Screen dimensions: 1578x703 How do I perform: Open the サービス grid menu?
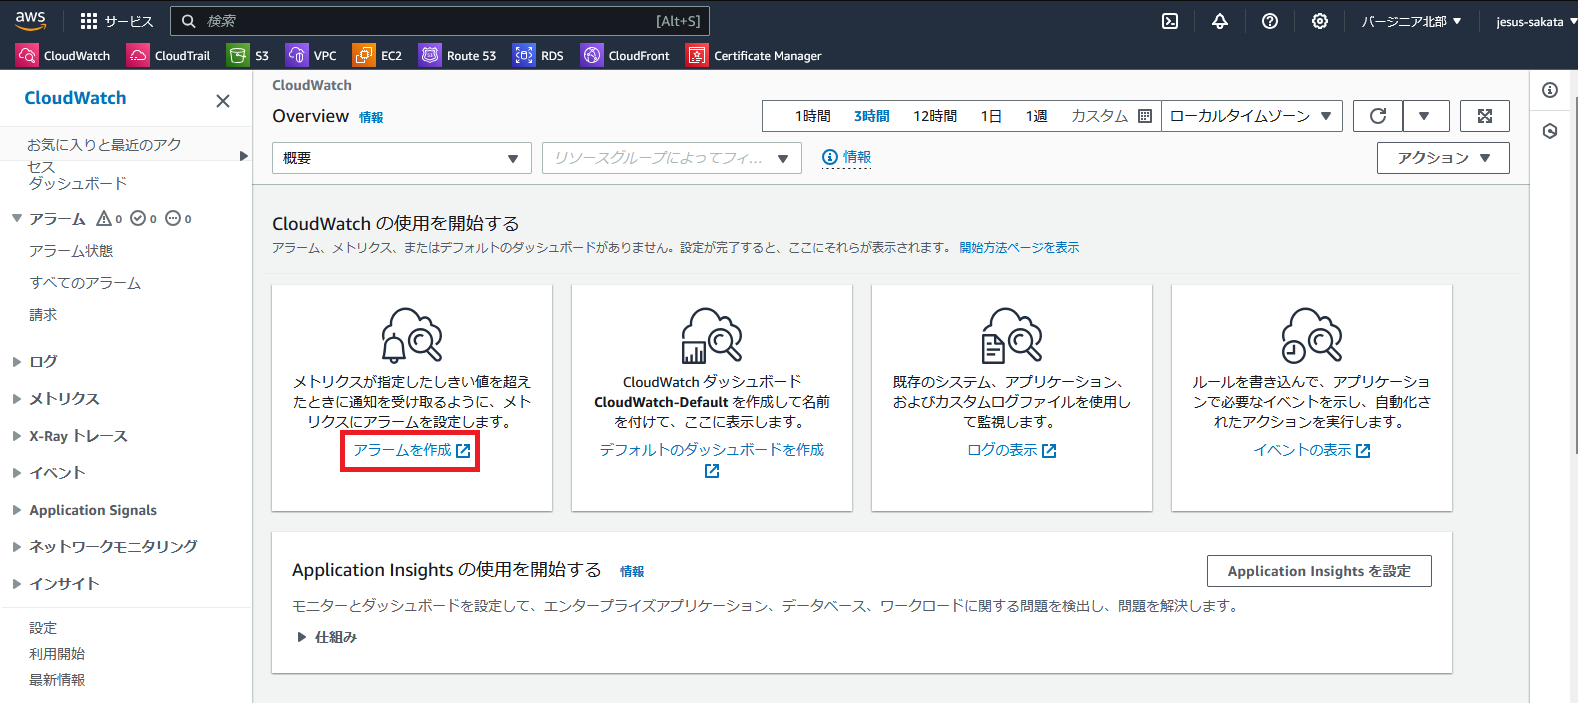(117, 21)
